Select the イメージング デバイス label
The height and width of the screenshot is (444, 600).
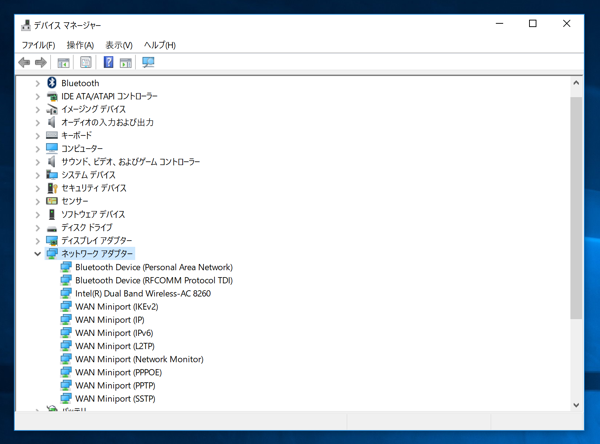[x=93, y=109]
